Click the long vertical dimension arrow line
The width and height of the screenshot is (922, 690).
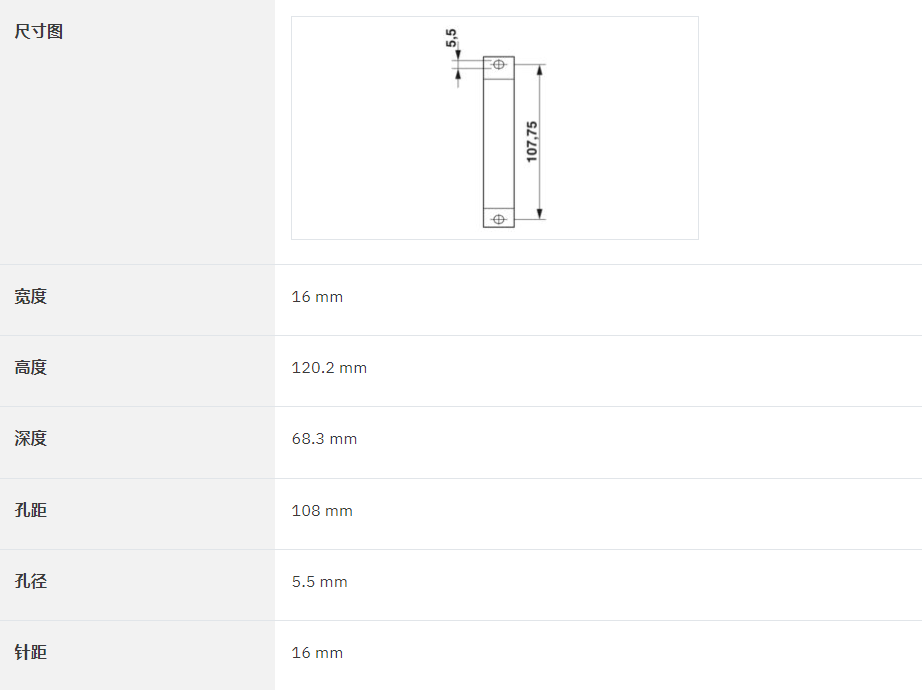coord(540,142)
